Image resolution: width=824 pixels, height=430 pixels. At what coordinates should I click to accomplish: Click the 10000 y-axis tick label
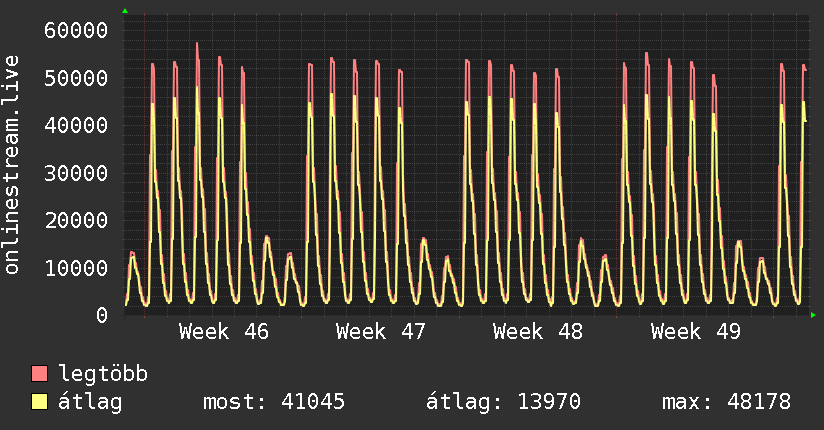(x=76, y=269)
